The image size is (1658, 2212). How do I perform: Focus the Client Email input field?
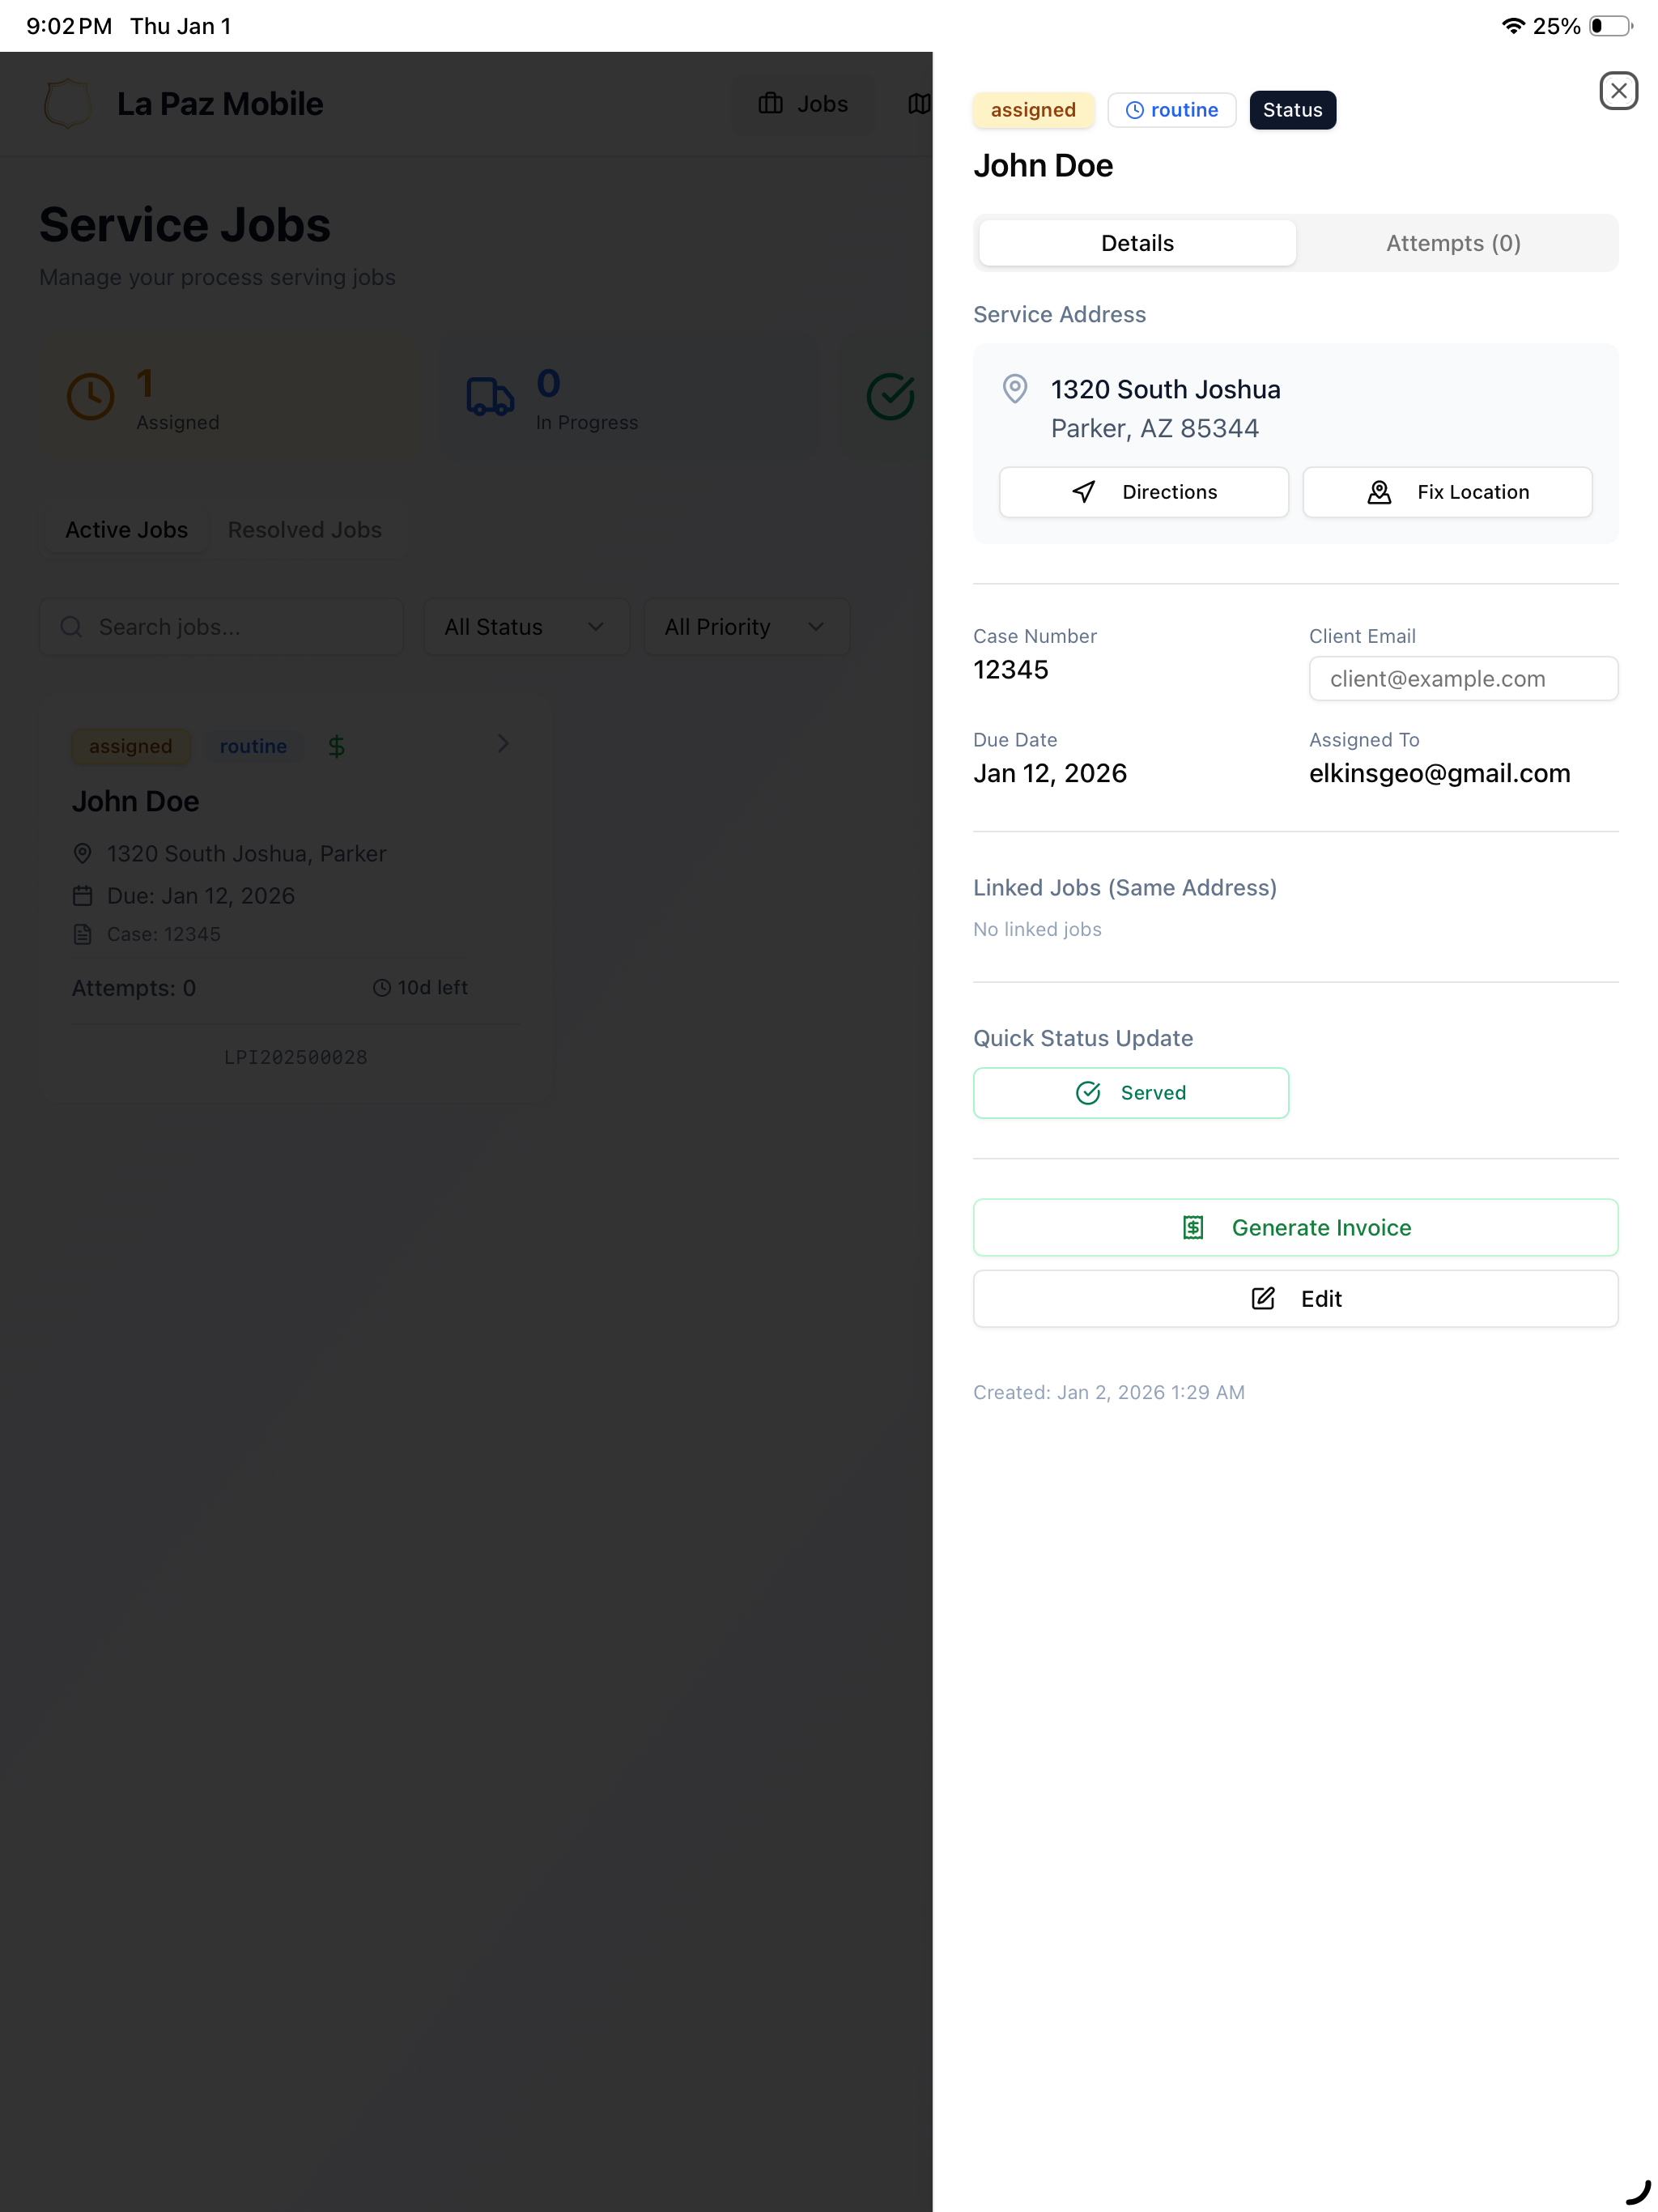pyautogui.click(x=1463, y=679)
